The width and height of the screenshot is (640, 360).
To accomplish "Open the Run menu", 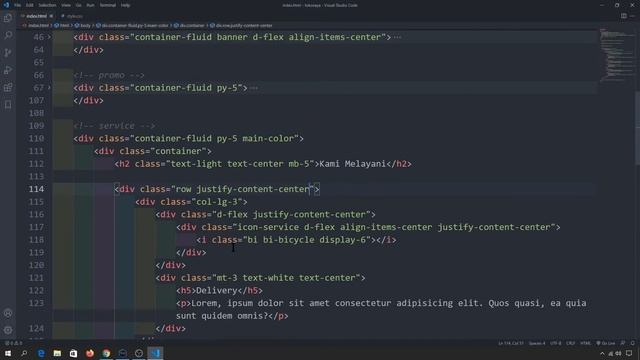I will click(90, 5).
